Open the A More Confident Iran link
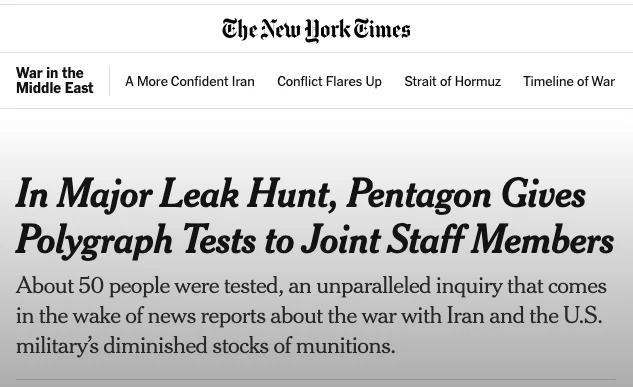The height and width of the screenshot is (387, 633). click(x=190, y=81)
